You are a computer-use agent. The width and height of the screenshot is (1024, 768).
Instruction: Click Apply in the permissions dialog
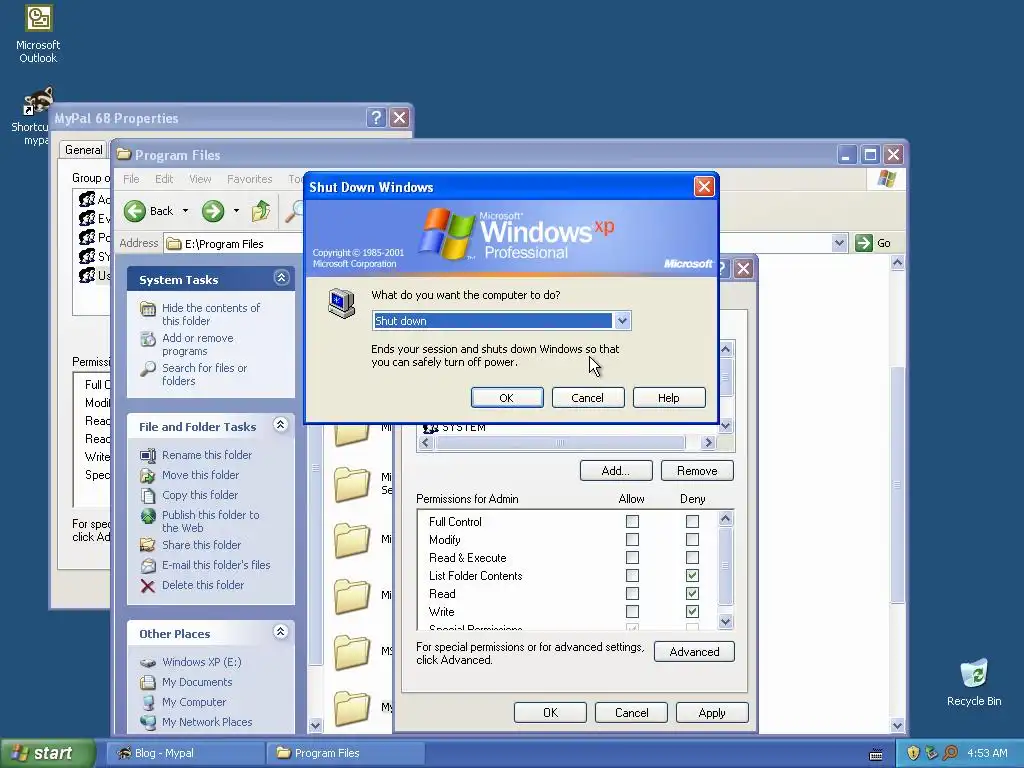pyautogui.click(x=712, y=712)
